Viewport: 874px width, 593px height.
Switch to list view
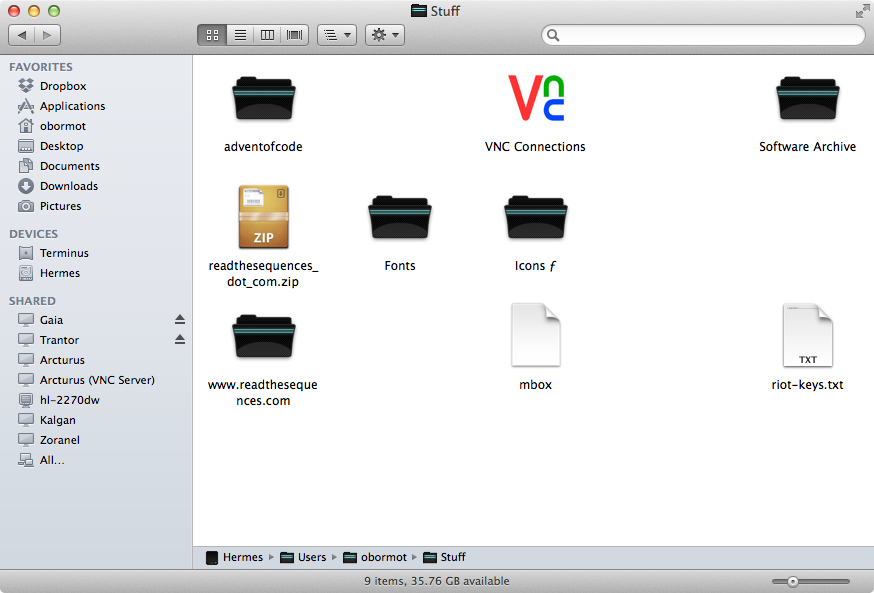(x=240, y=35)
